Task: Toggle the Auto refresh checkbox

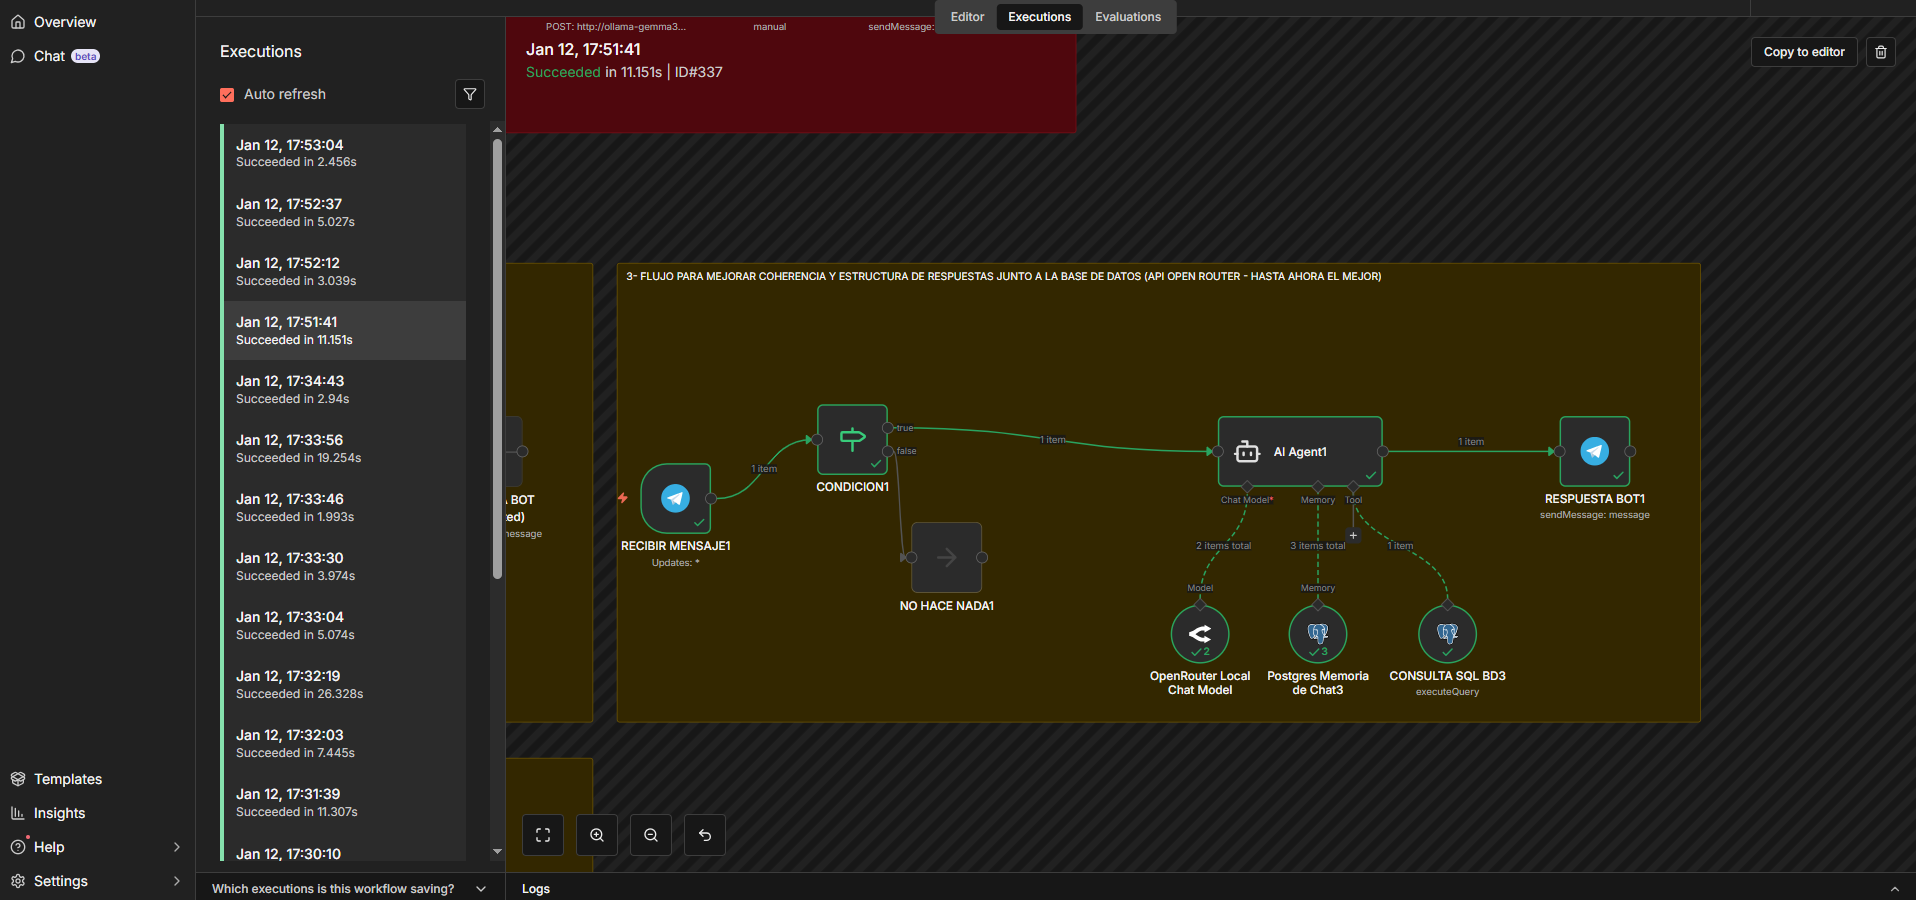Action: [227, 95]
